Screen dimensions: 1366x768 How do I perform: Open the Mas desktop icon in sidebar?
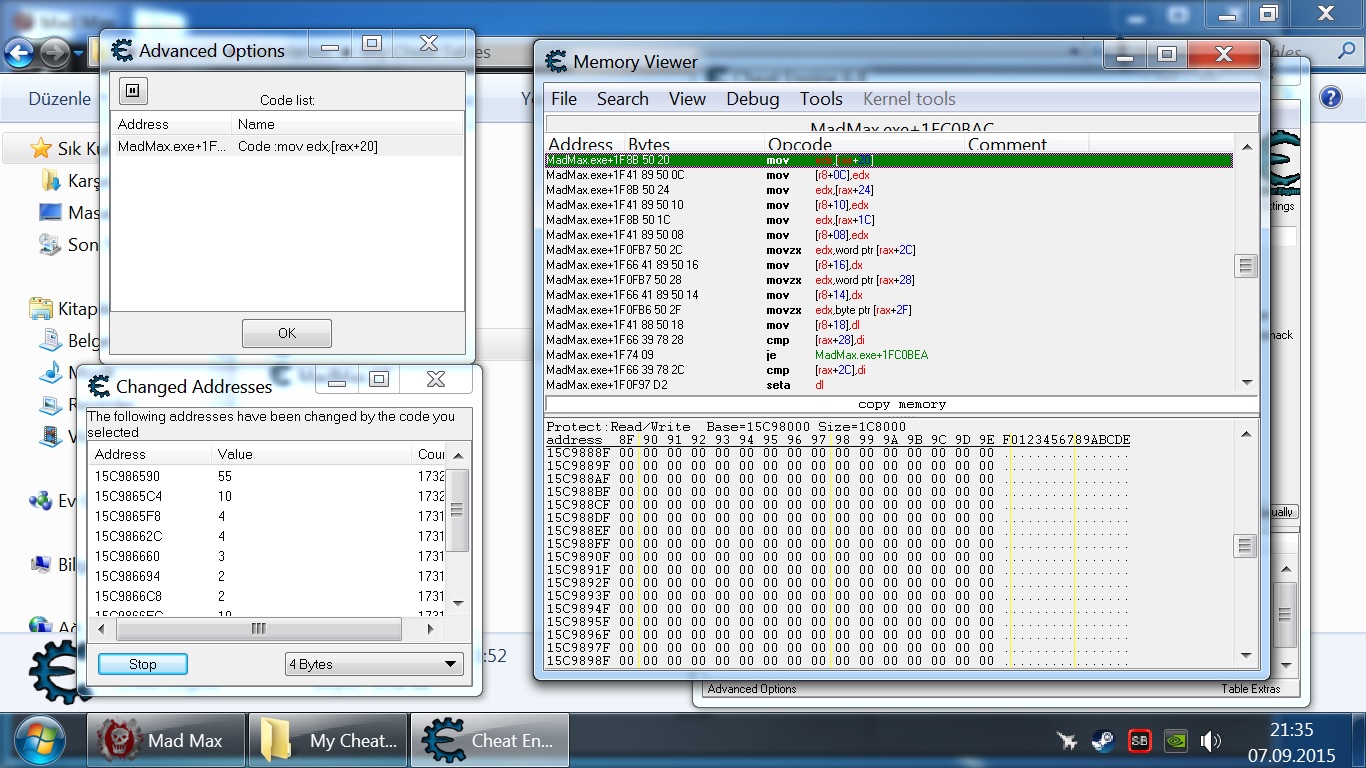click(50, 212)
